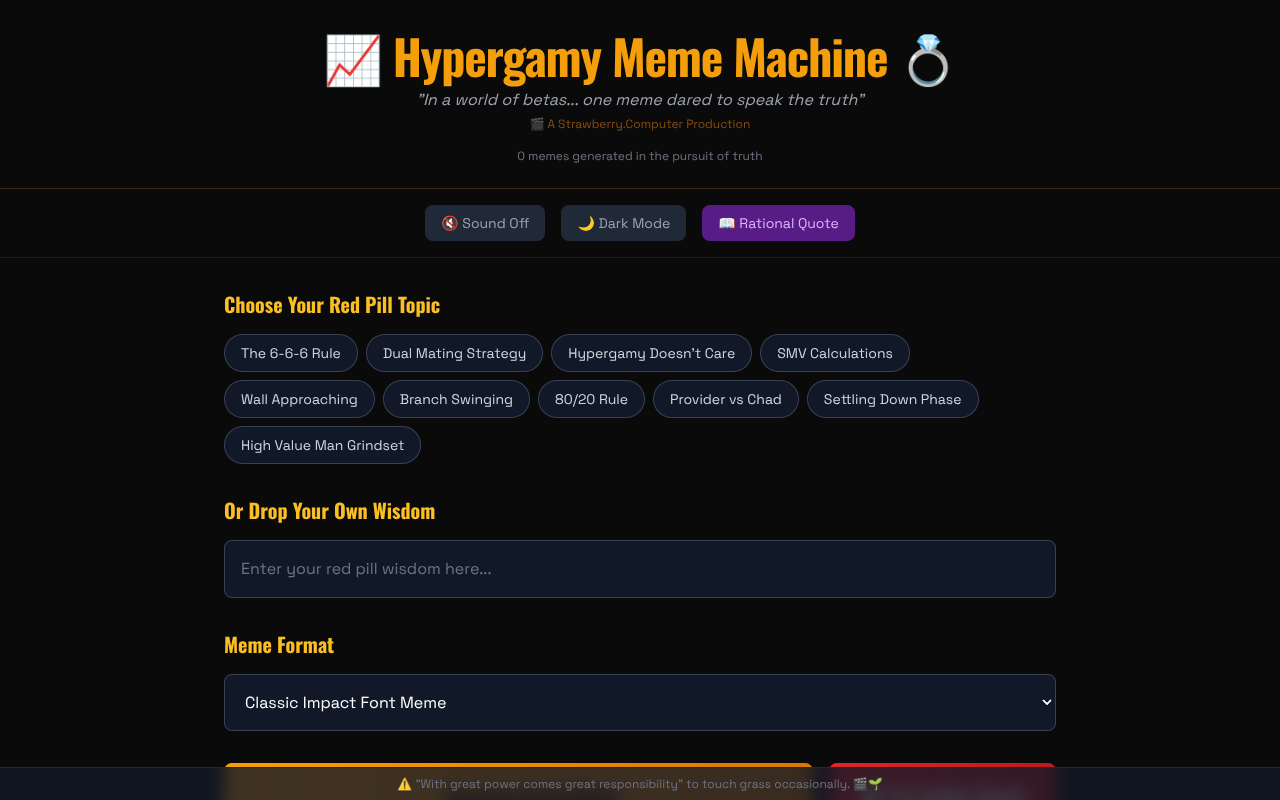1280x800 pixels.
Task: Open the Strawberry.Computer Production link
Action: [x=648, y=123]
